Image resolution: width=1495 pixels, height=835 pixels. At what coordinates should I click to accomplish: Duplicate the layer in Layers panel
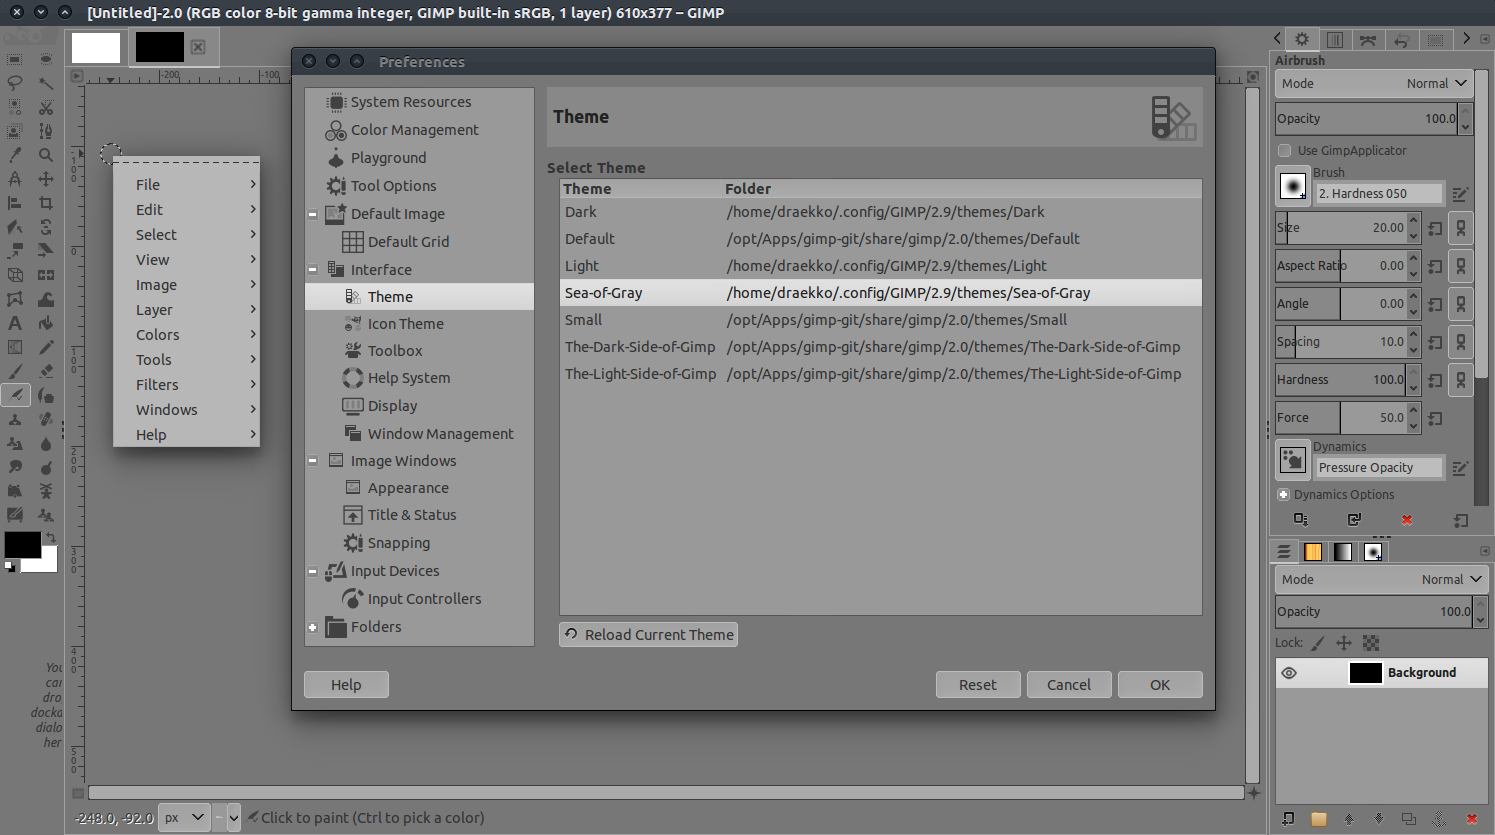(1409, 819)
